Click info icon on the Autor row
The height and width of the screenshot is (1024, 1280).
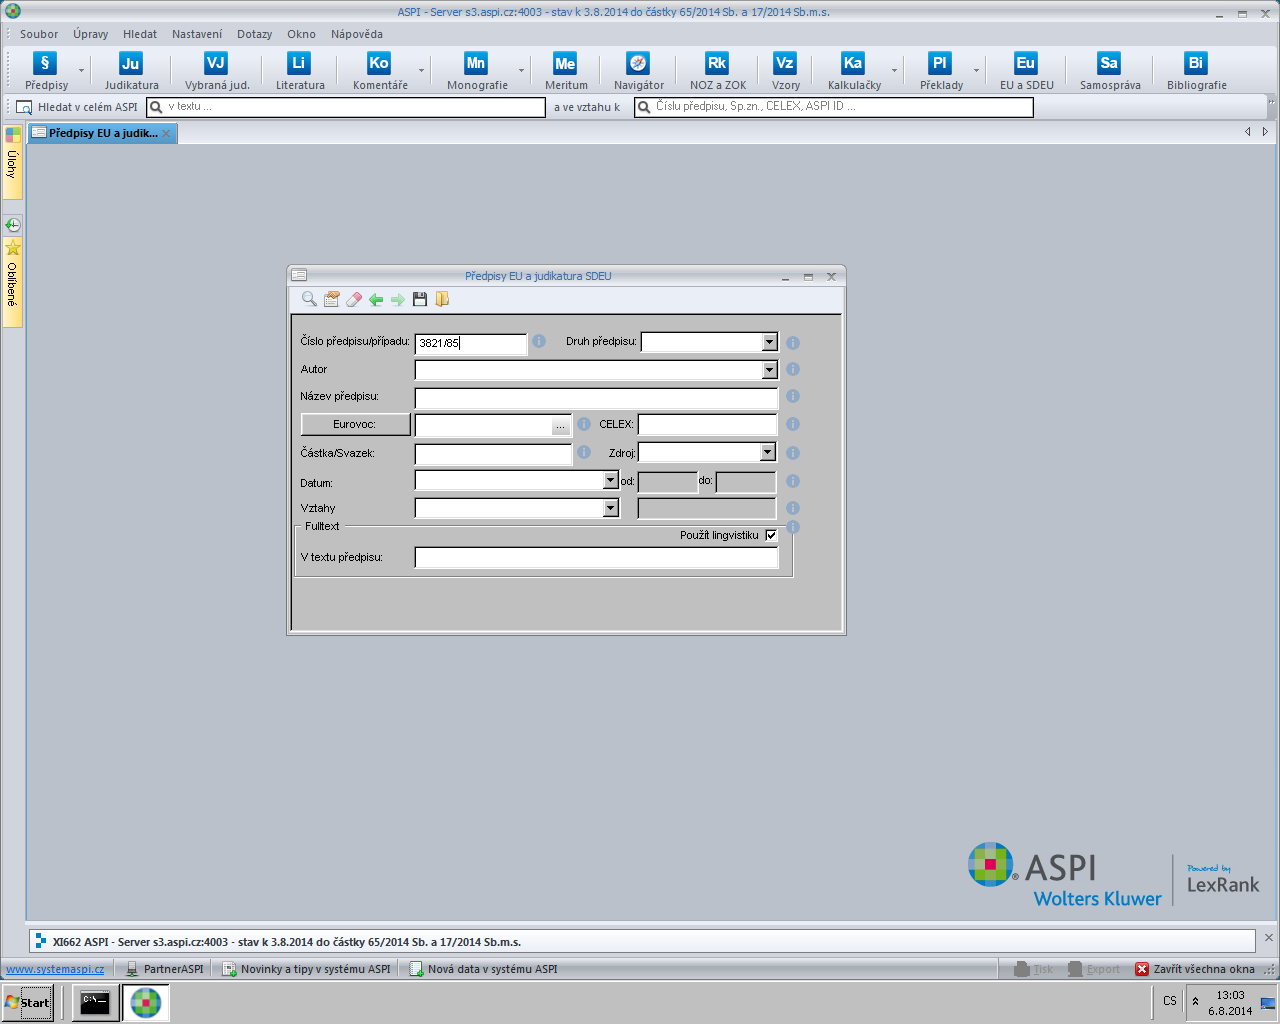tap(793, 369)
